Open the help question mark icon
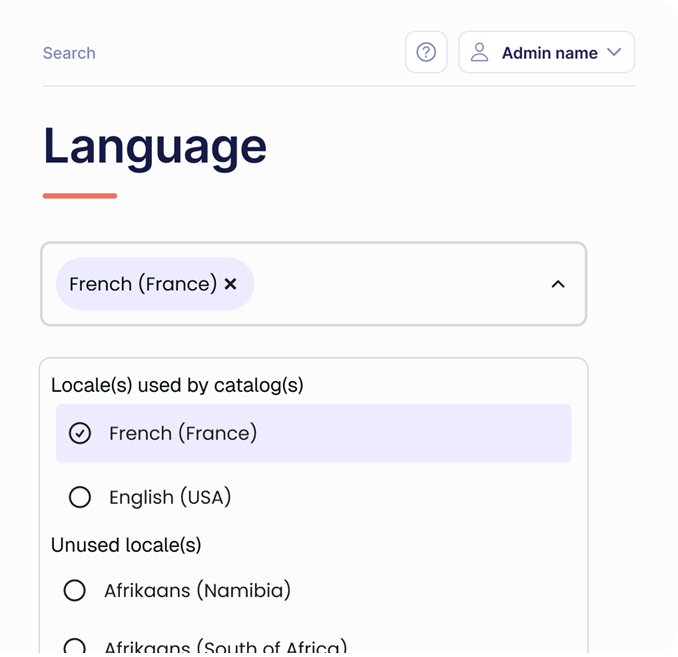The image size is (678, 657). [426, 53]
